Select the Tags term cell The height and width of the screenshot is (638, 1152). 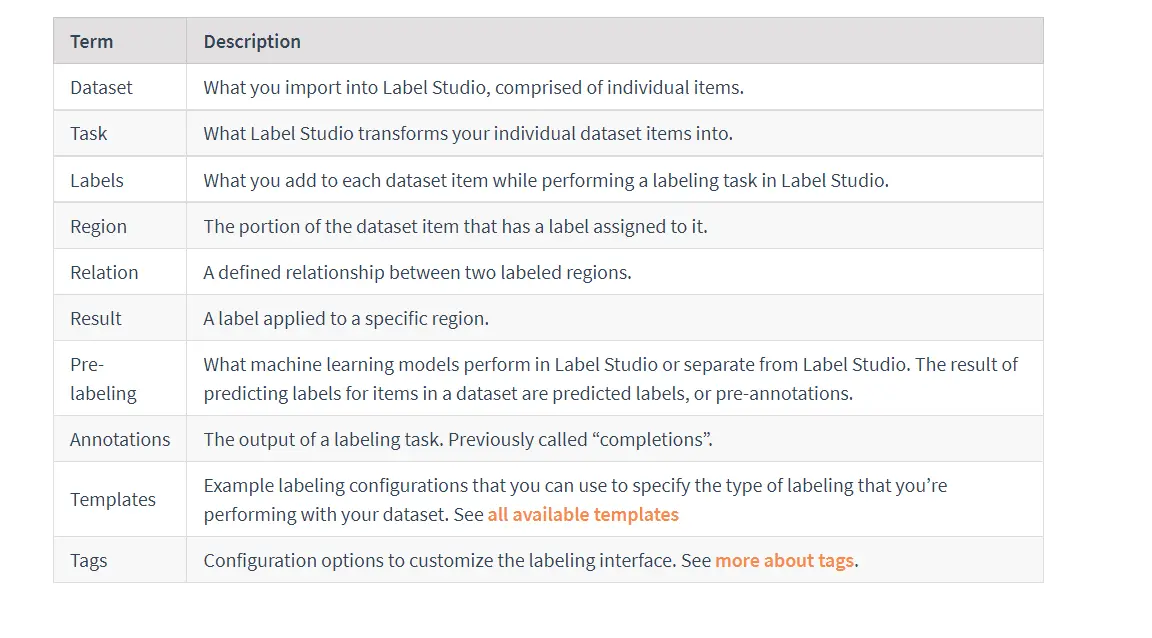click(120, 561)
